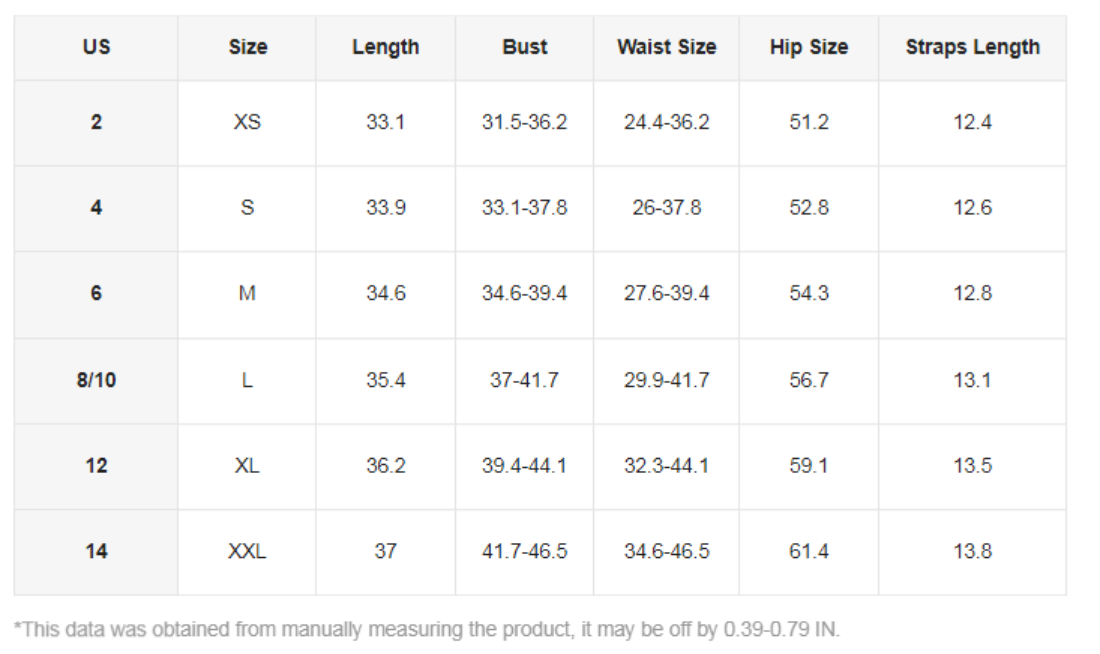Click the manual measurement disclaimer note
The width and height of the screenshot is (1100, 654).
click(x=427, y=629)
